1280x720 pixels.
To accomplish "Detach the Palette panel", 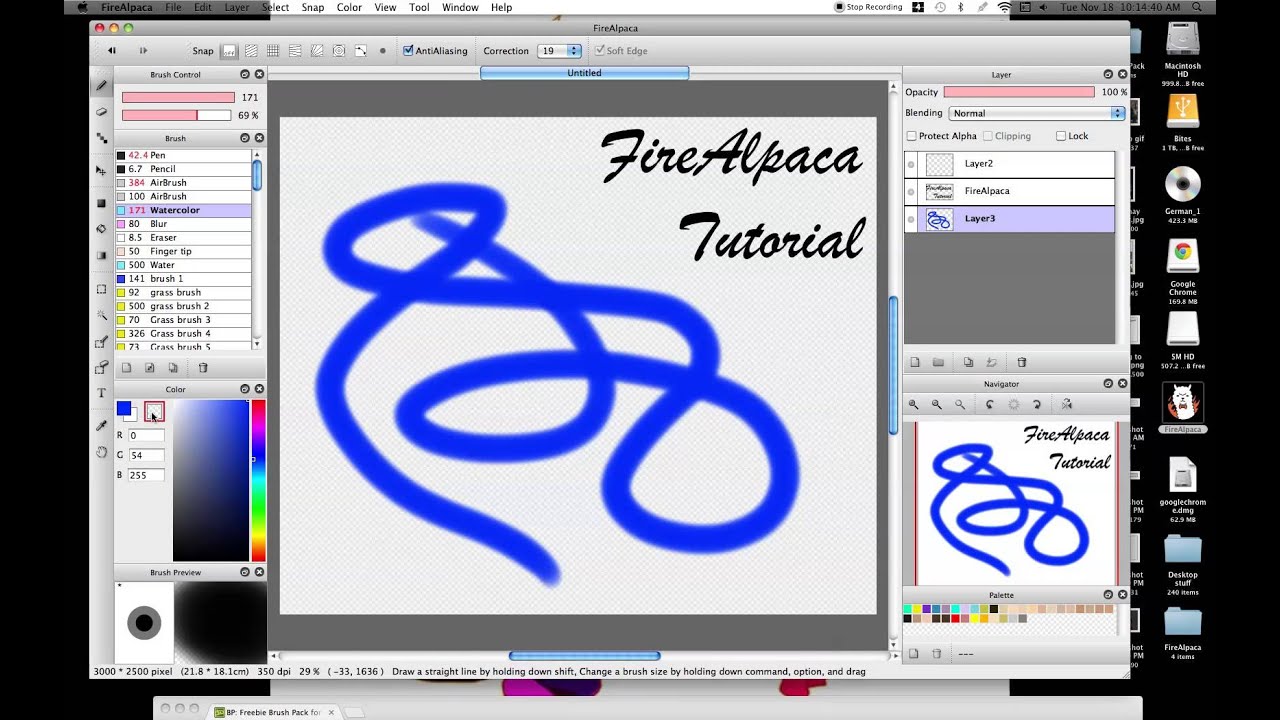I will click(x=1108, y=595).
